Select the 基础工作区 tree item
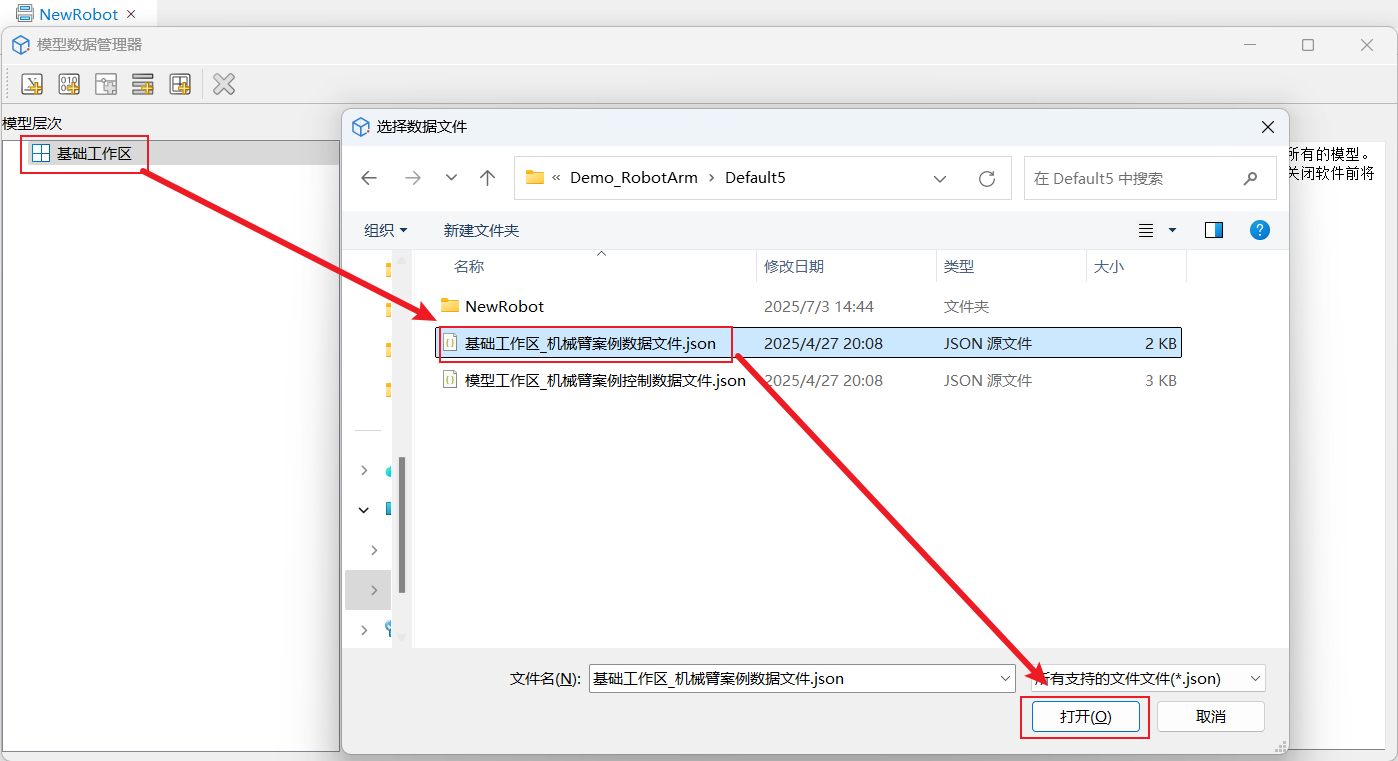 point(94,153)
